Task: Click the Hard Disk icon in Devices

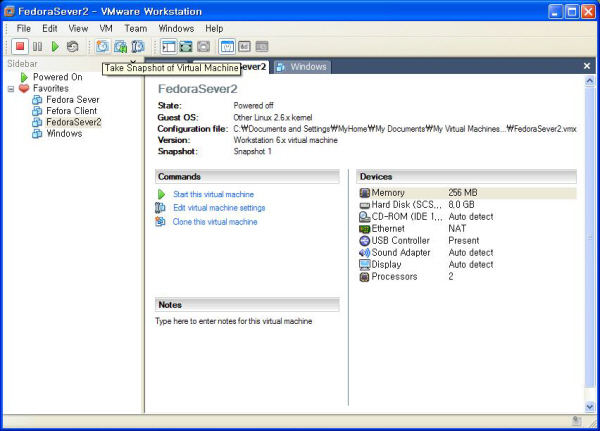Action: point(365,205)
